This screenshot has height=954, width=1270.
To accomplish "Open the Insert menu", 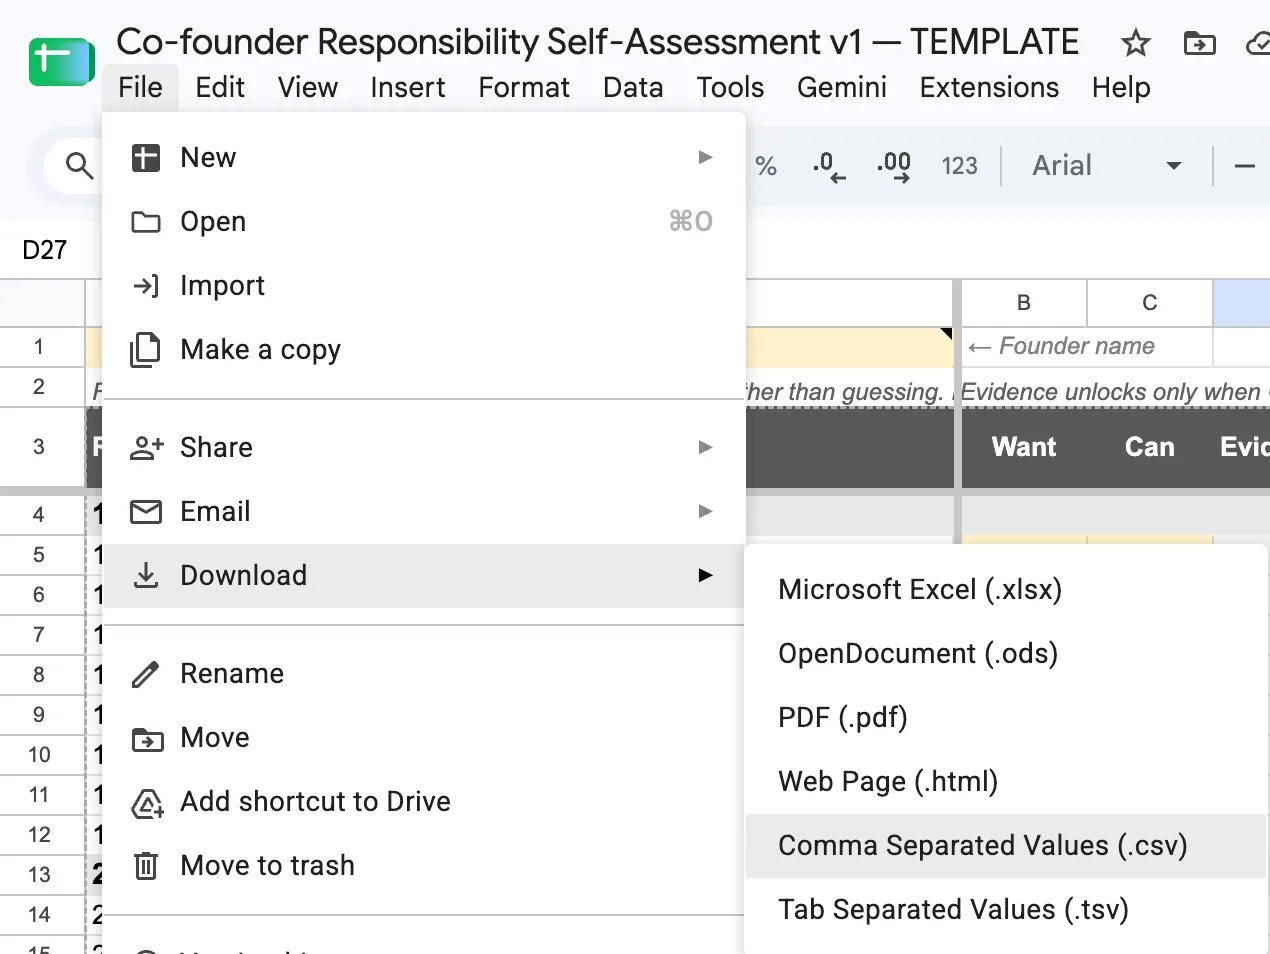I will click(x=408, y=88).
